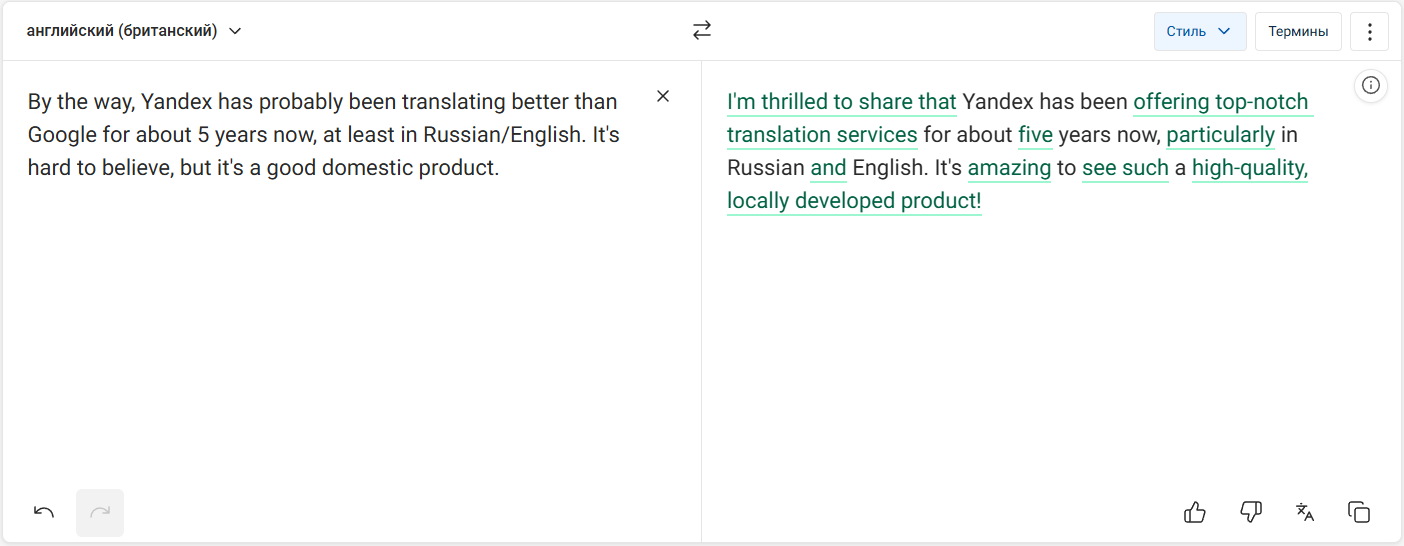
Task: Open the info icon in translation panel
Action: point(1371,86)
